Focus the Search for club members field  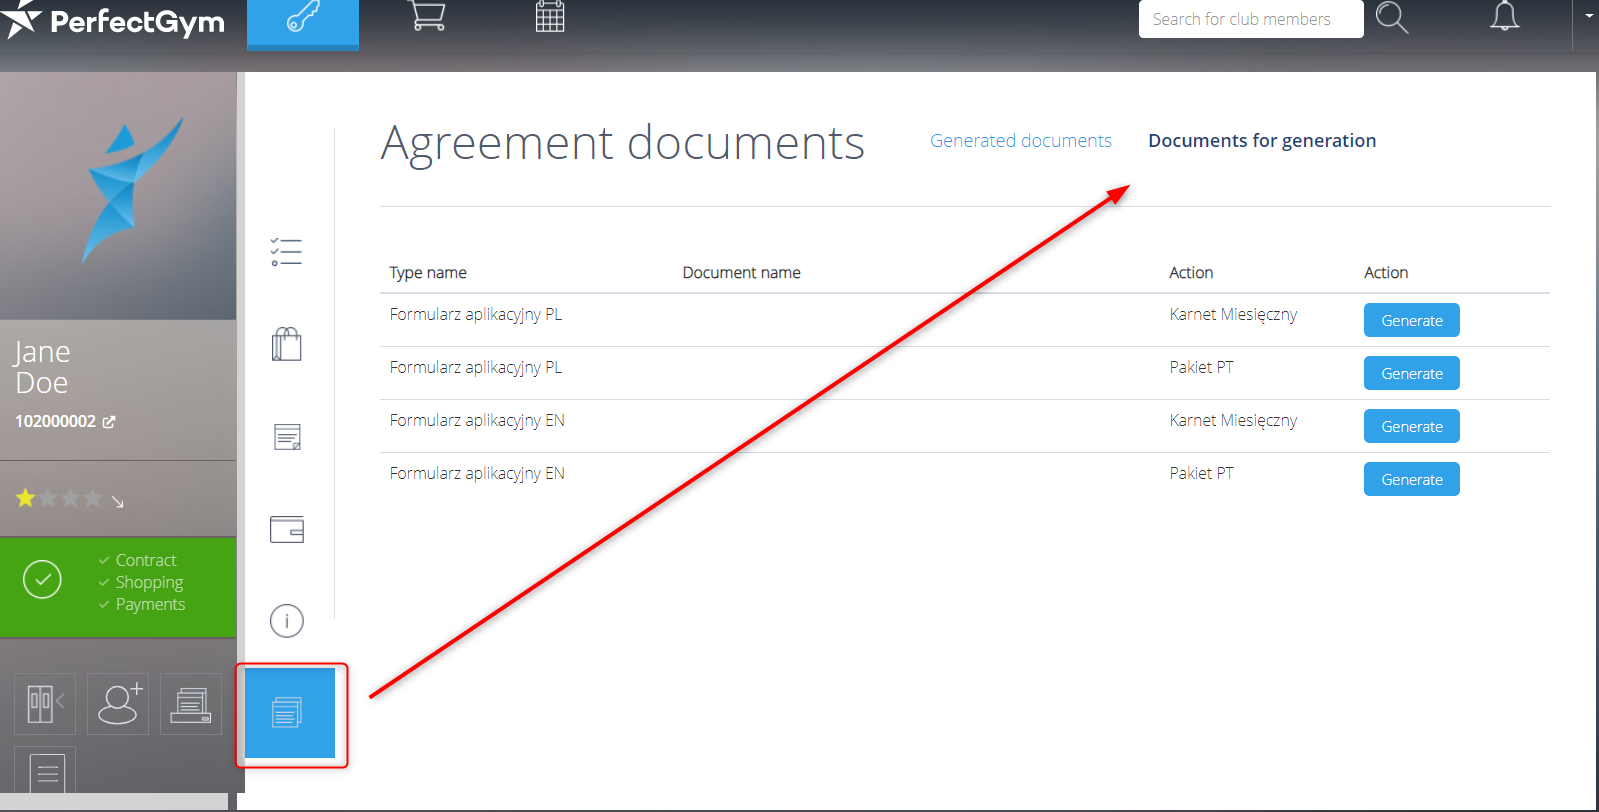point(1250,19)
